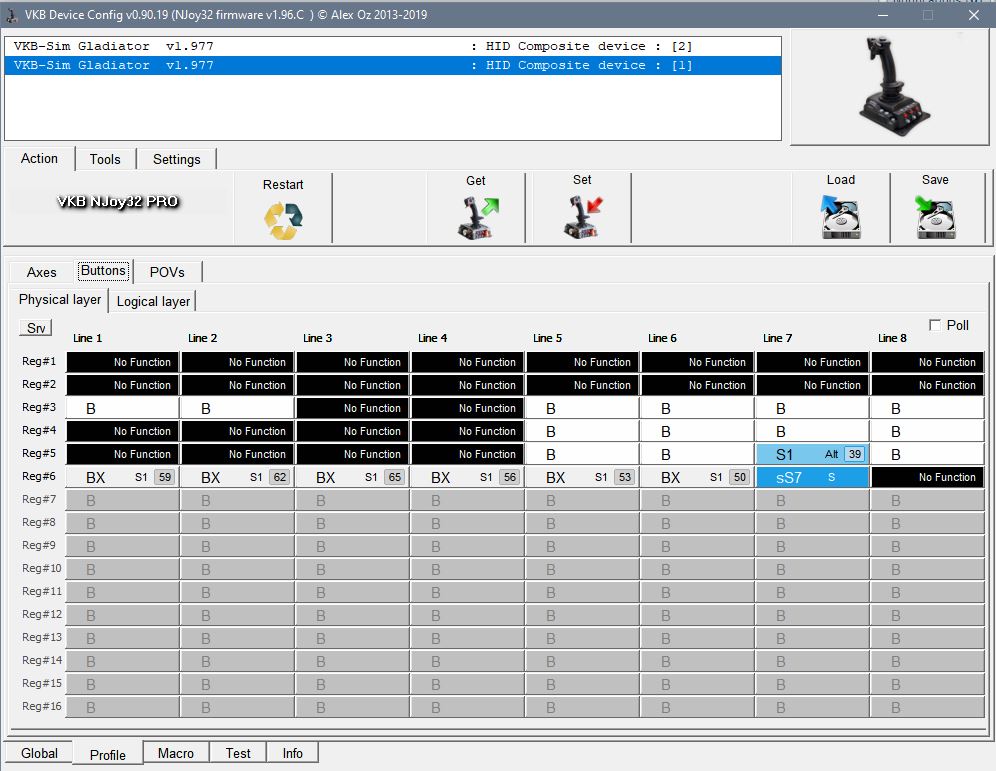Open the Settings tab

[177, 159]
